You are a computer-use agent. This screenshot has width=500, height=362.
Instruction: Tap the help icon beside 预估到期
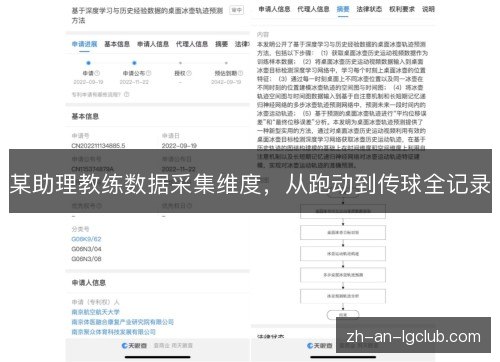pos(240,73)
